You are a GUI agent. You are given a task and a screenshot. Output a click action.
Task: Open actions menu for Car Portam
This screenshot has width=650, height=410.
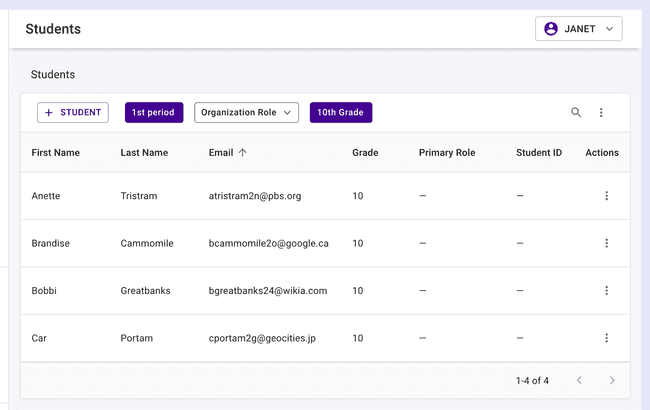606,338
